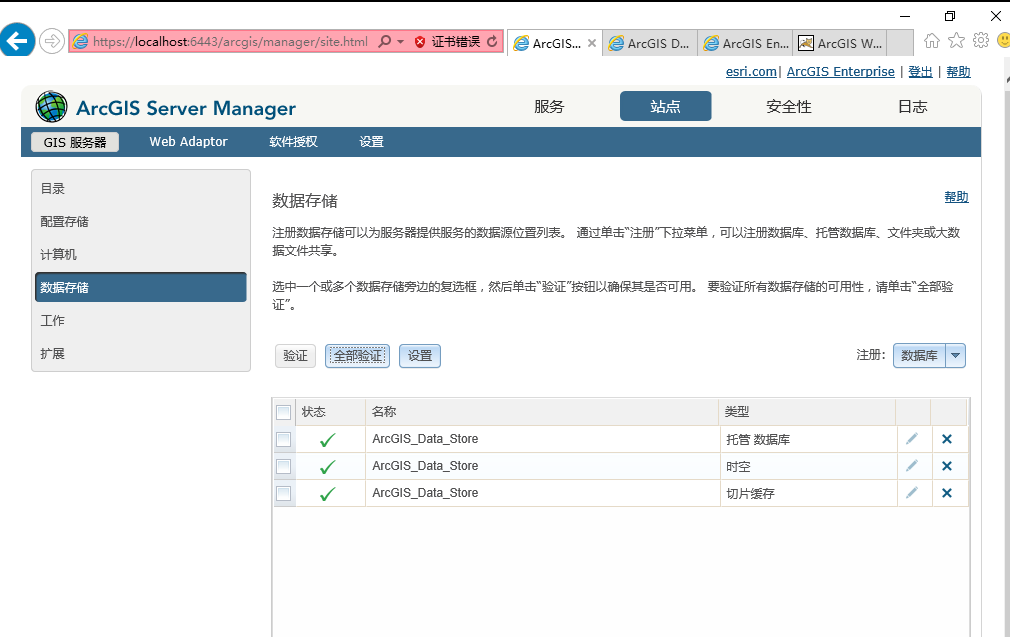The image size is (1010, 637).
Task: Sort by the 状态 column header
Action: (330, 412)
